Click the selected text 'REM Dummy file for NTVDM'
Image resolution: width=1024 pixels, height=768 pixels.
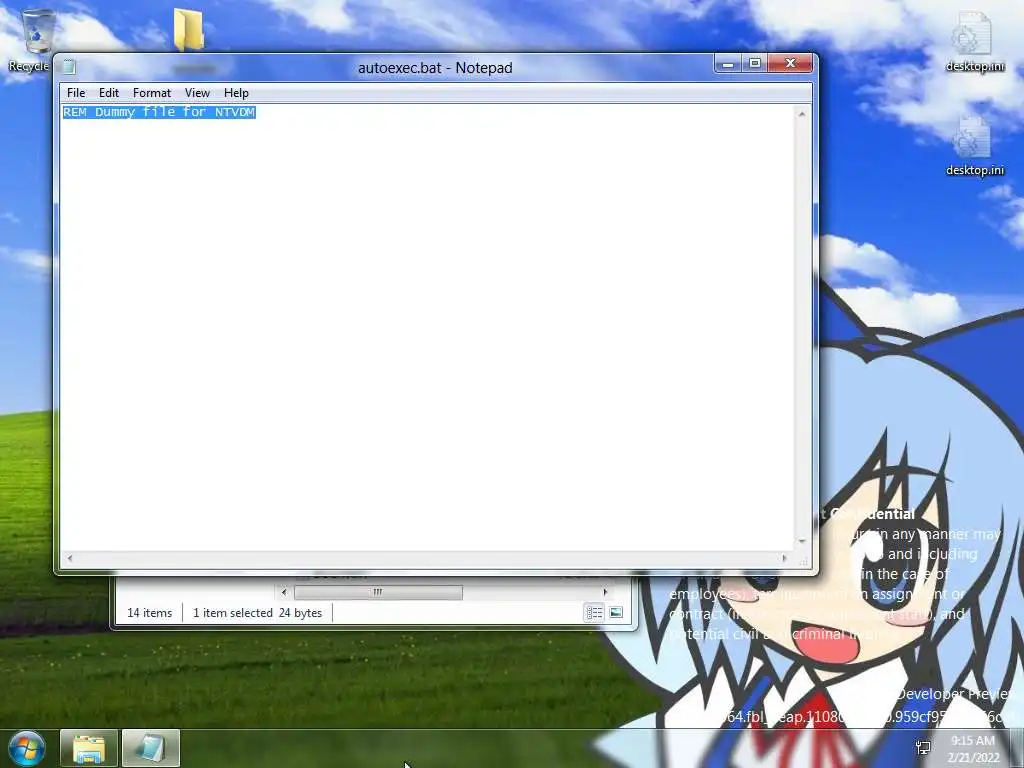point(159,112)
